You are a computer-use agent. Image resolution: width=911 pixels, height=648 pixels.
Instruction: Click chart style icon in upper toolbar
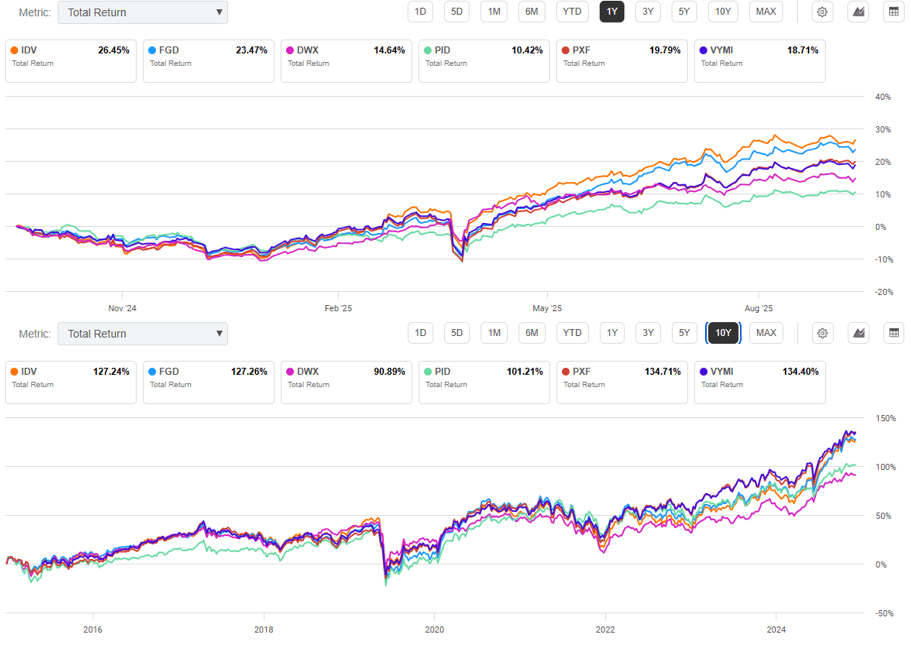pyautogui.click(x=858, y=12)
